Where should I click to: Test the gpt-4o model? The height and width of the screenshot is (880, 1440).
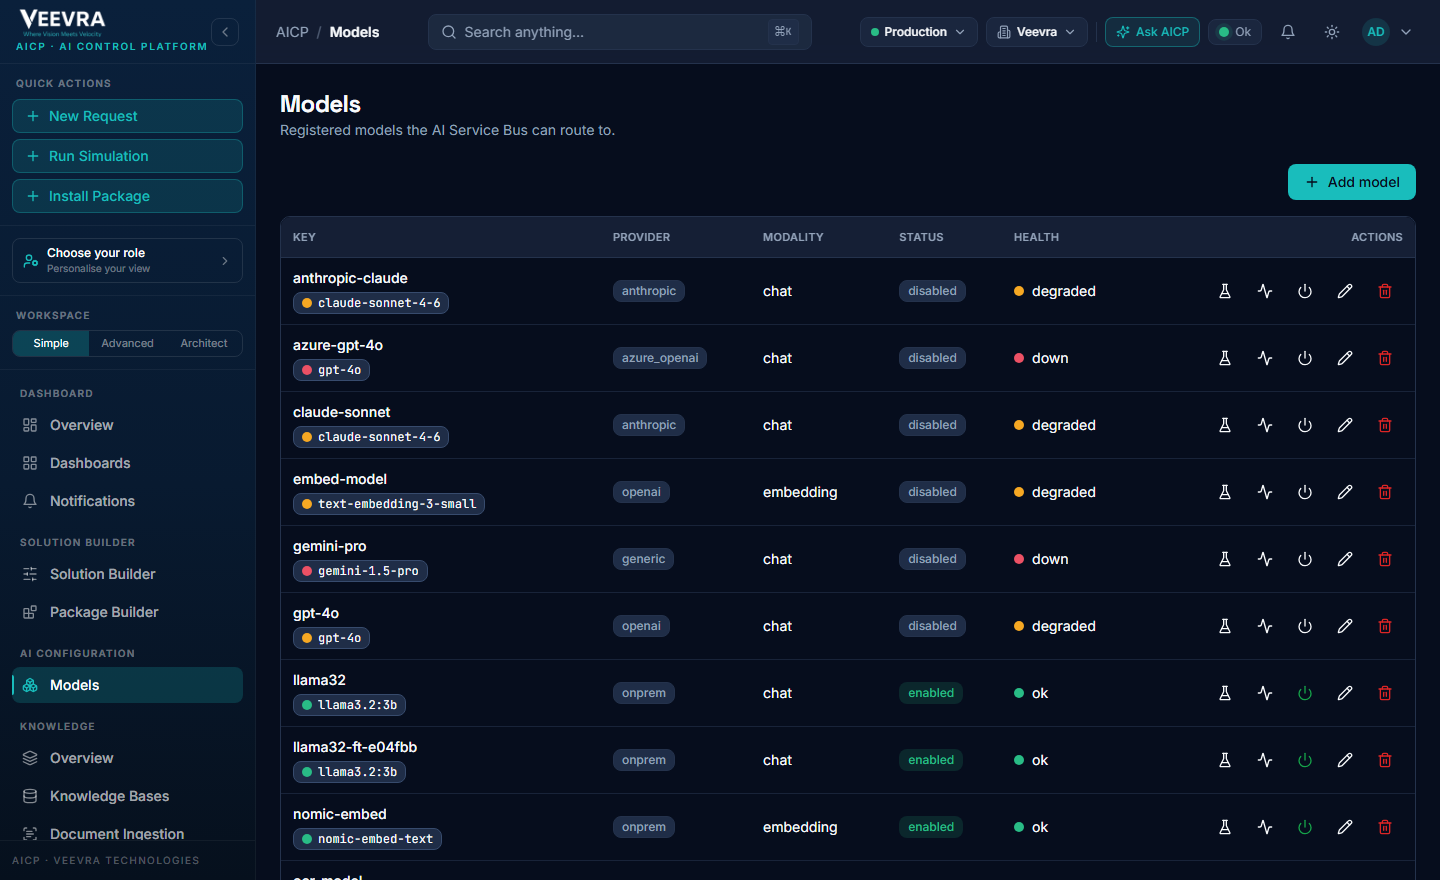[1225, 626]
